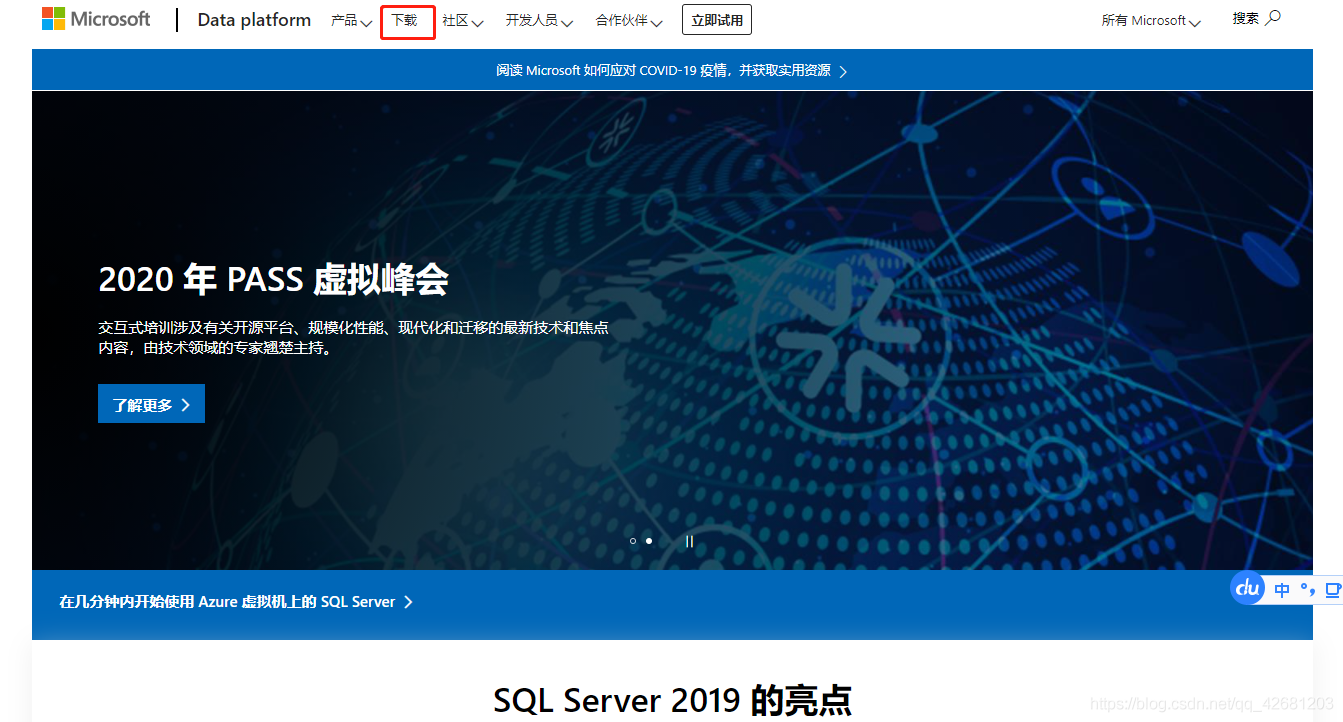Toggle the 中 Chinese input mode indicator

pyautogui.click(x=1282, y=590)
